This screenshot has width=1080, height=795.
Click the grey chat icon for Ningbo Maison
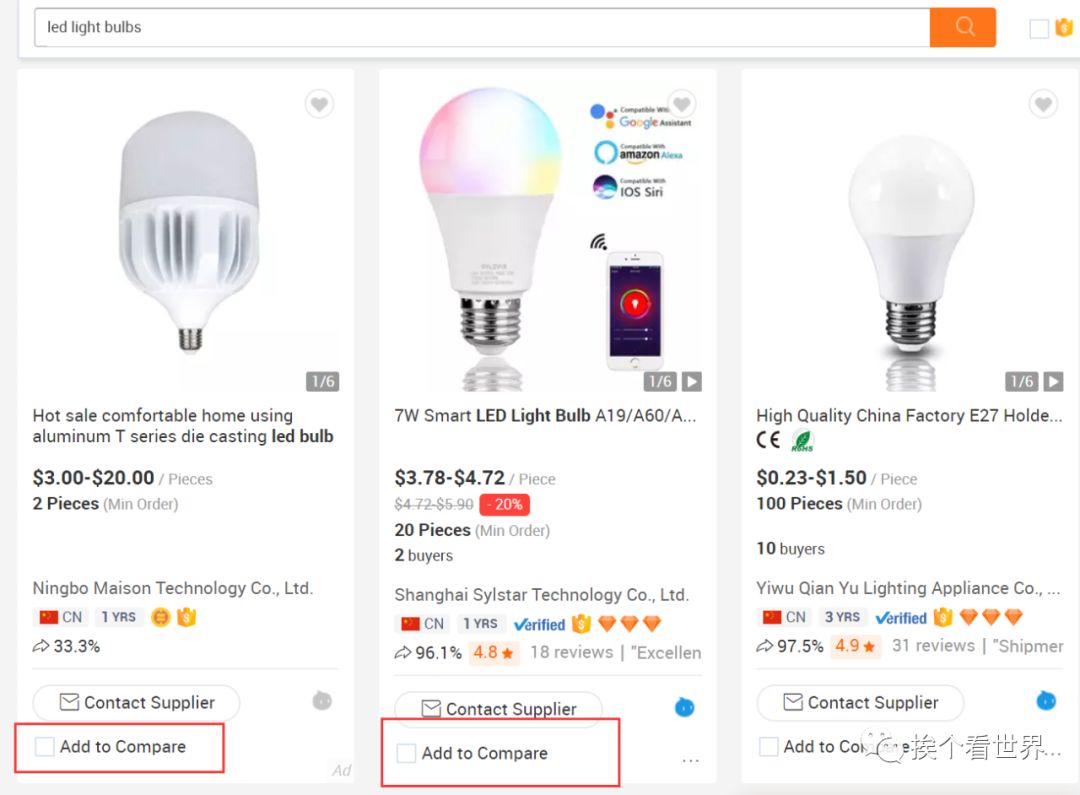[x=322, y=701]
